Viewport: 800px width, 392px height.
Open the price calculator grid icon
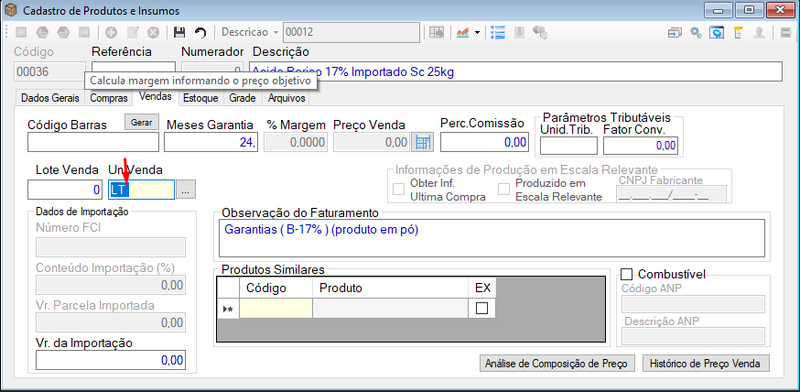[x=423, y=143]
